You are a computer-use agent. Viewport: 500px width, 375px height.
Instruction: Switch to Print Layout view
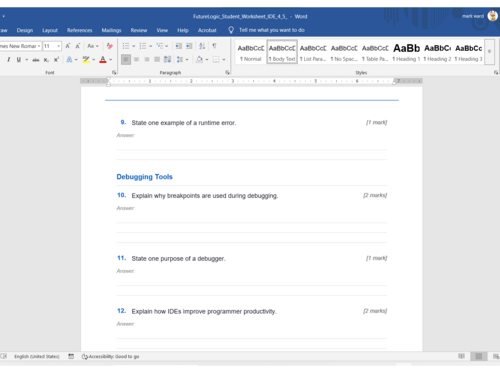(x=479, y=356)
